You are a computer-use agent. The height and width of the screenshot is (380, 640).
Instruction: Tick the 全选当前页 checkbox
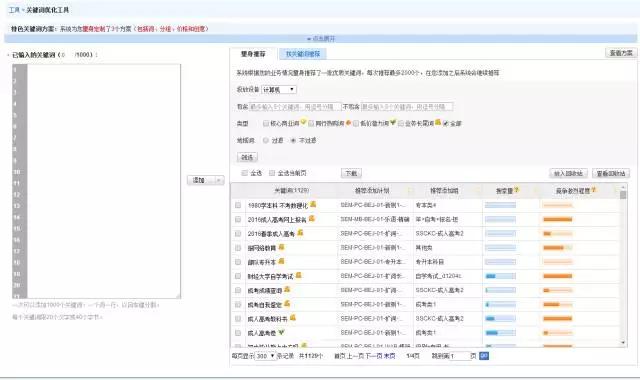(272, 173)
